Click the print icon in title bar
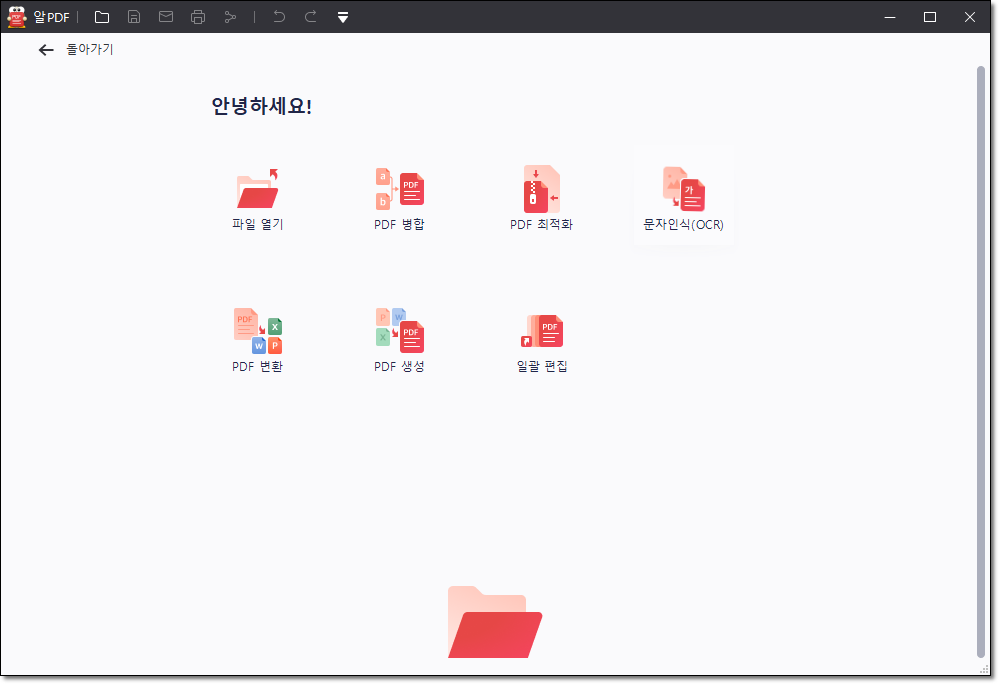 coord(198,17)
